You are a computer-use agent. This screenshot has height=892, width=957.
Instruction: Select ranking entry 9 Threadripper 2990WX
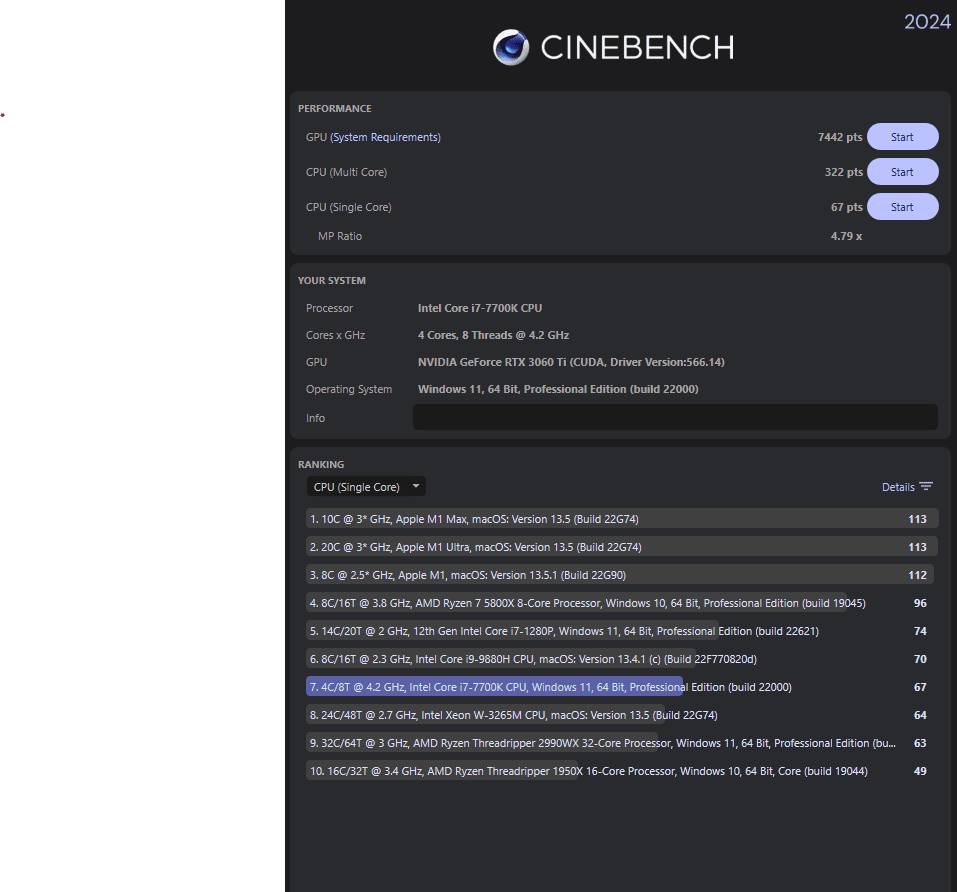[x=621, y=743]
